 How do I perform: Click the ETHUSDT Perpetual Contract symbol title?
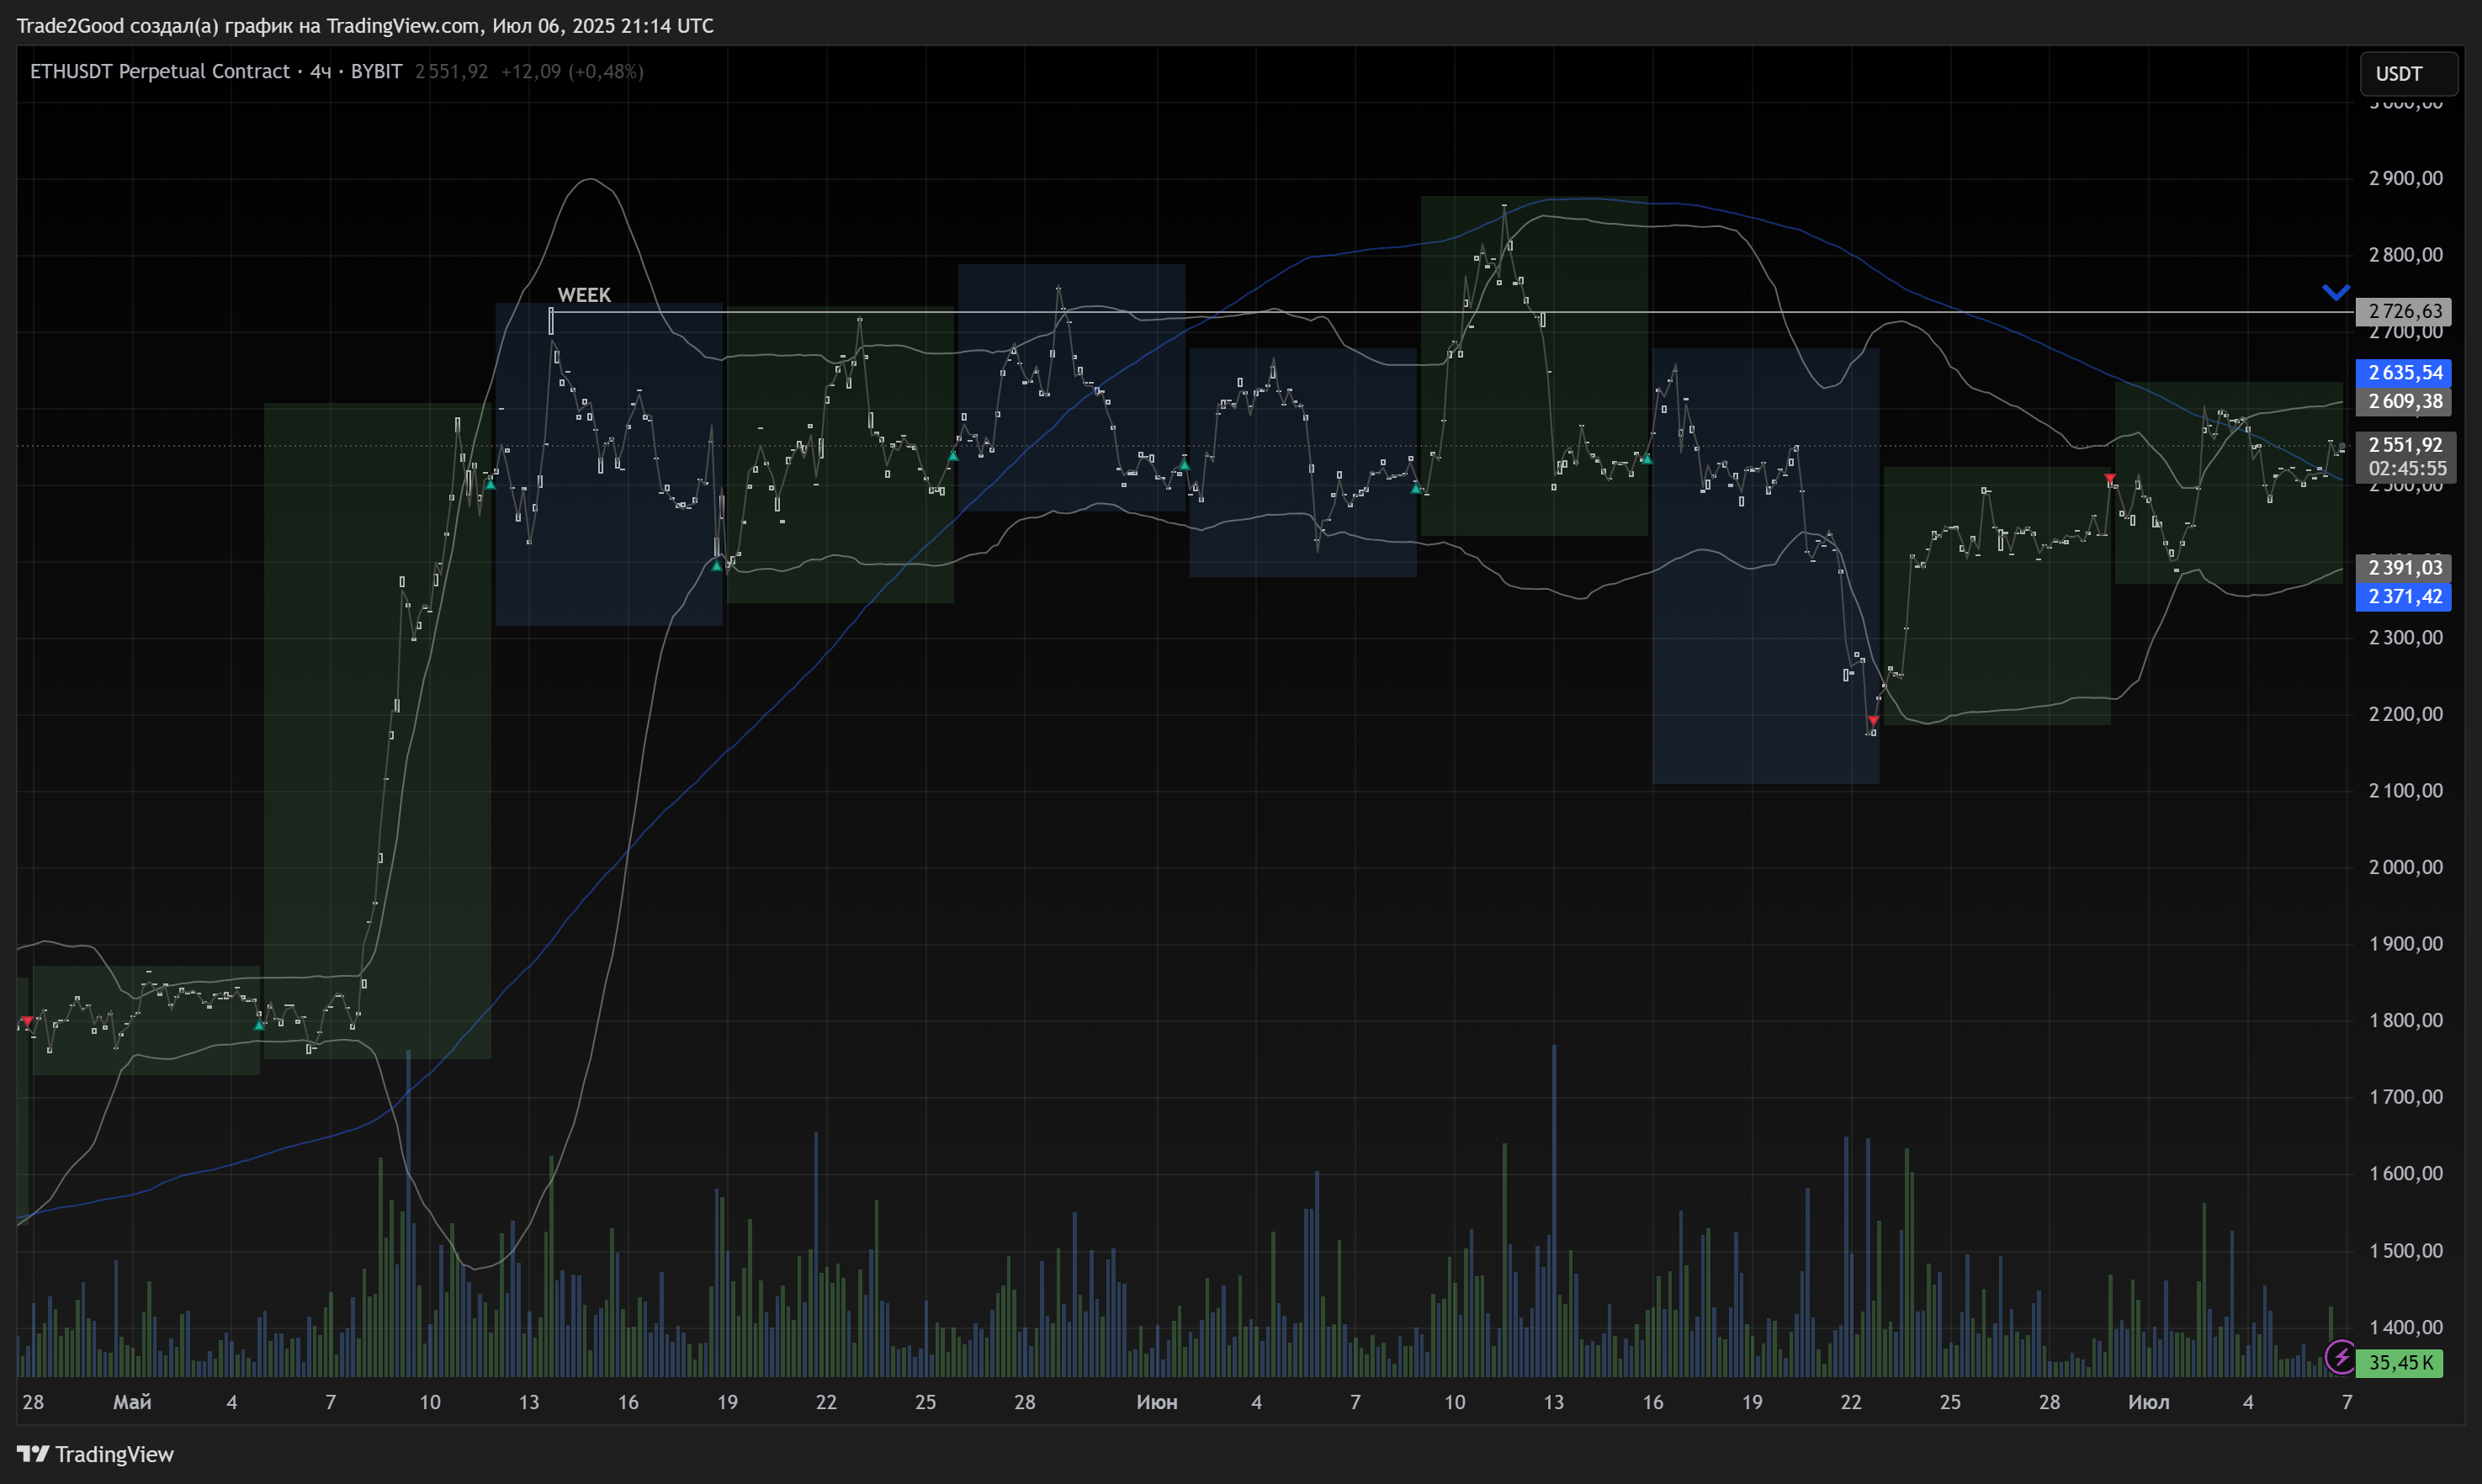point(160,71)
